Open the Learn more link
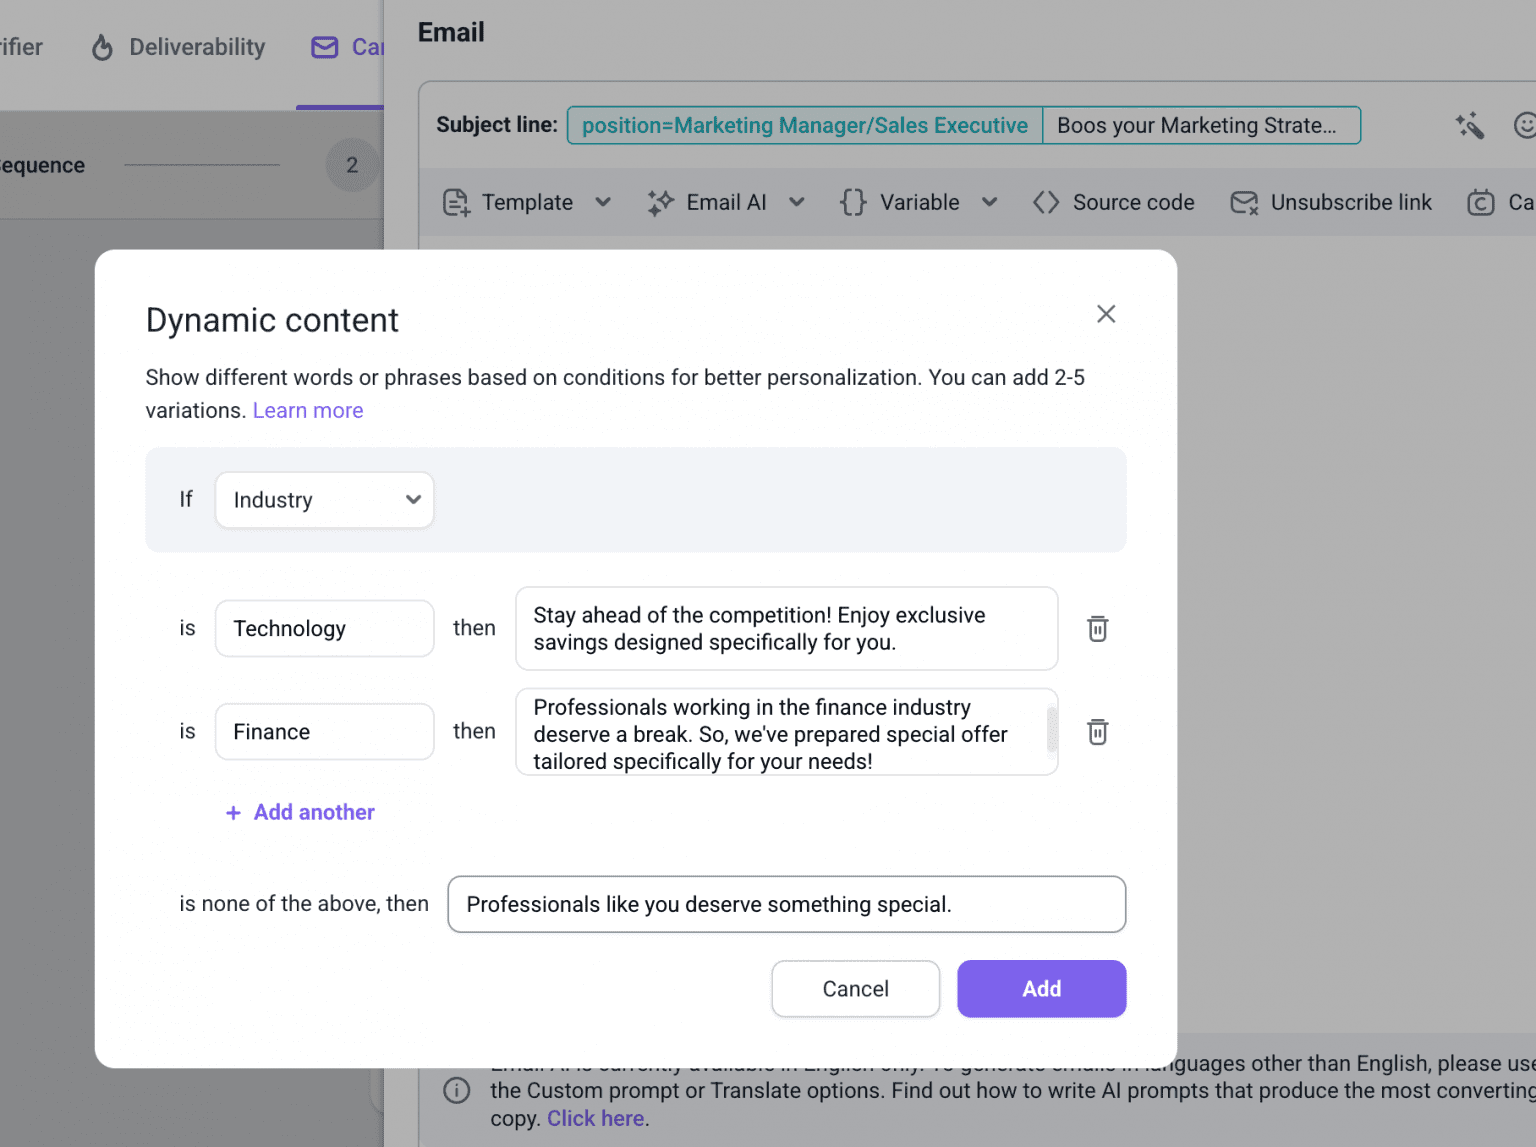 308,411
